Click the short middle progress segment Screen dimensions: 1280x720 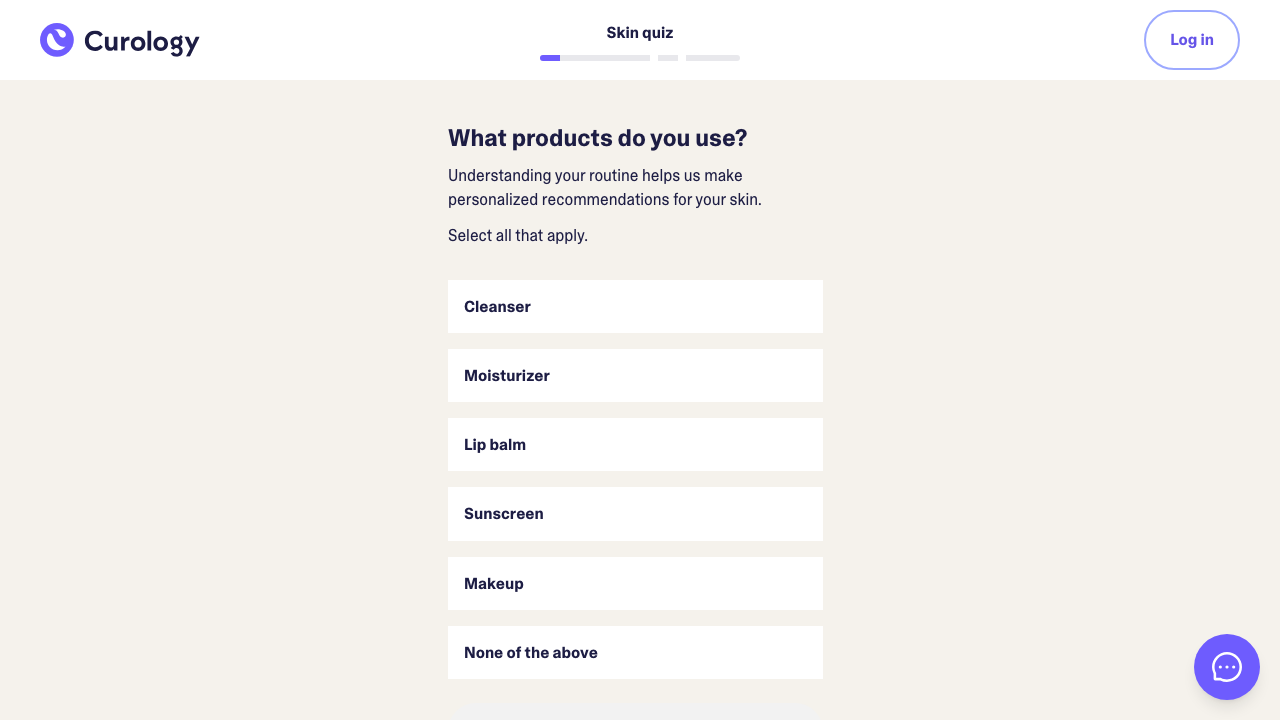tap(668, 58)
